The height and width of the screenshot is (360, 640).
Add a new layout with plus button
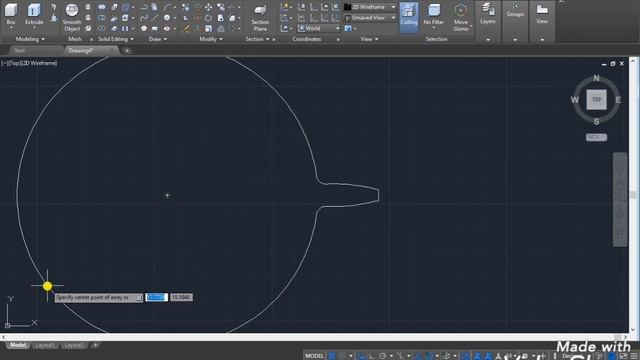tap(95, 345)
